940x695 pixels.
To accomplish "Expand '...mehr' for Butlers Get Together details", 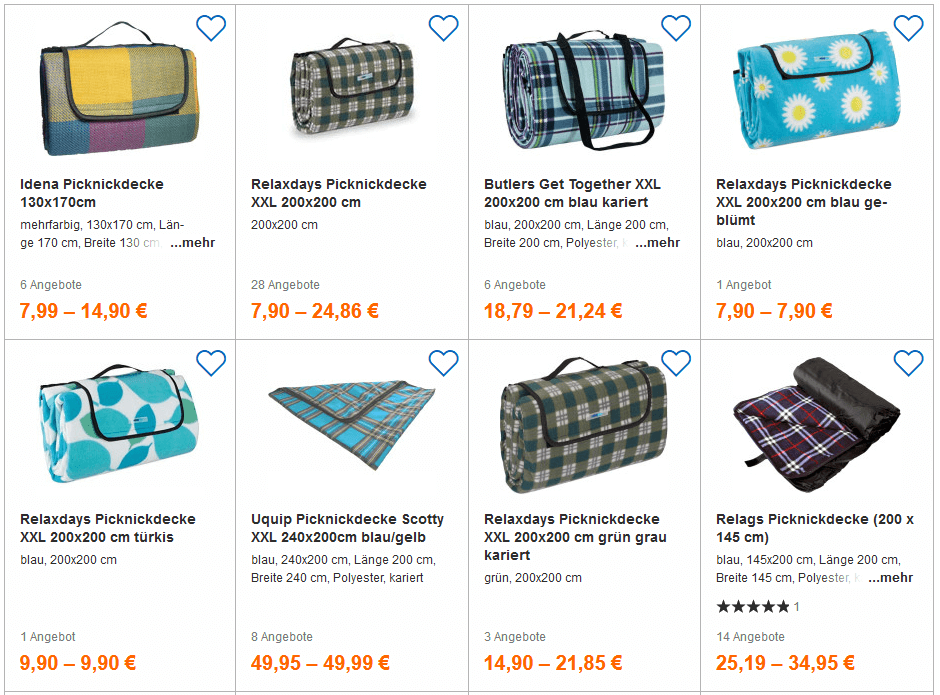I will pyautogui.click(x=657, y=243).
